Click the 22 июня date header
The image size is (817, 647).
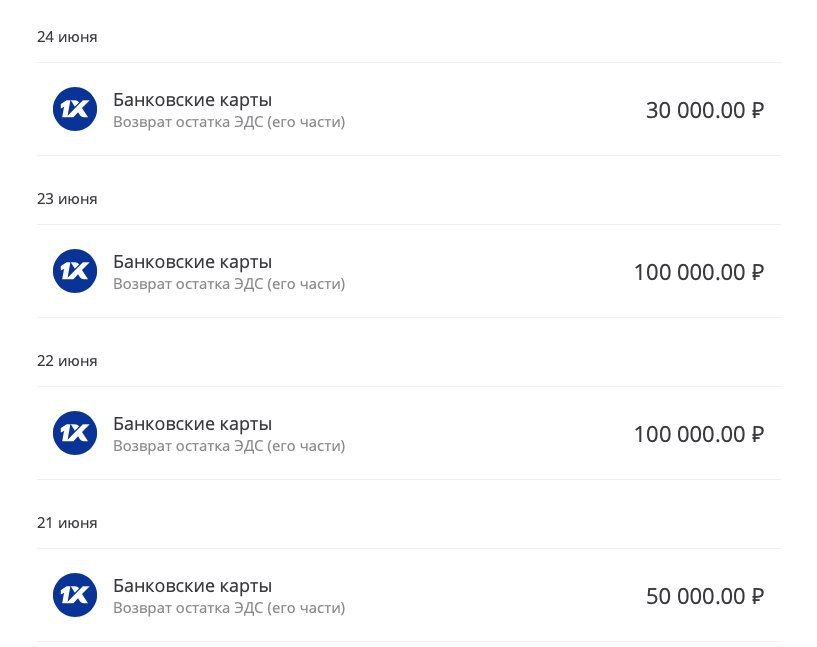pos(67,361)
